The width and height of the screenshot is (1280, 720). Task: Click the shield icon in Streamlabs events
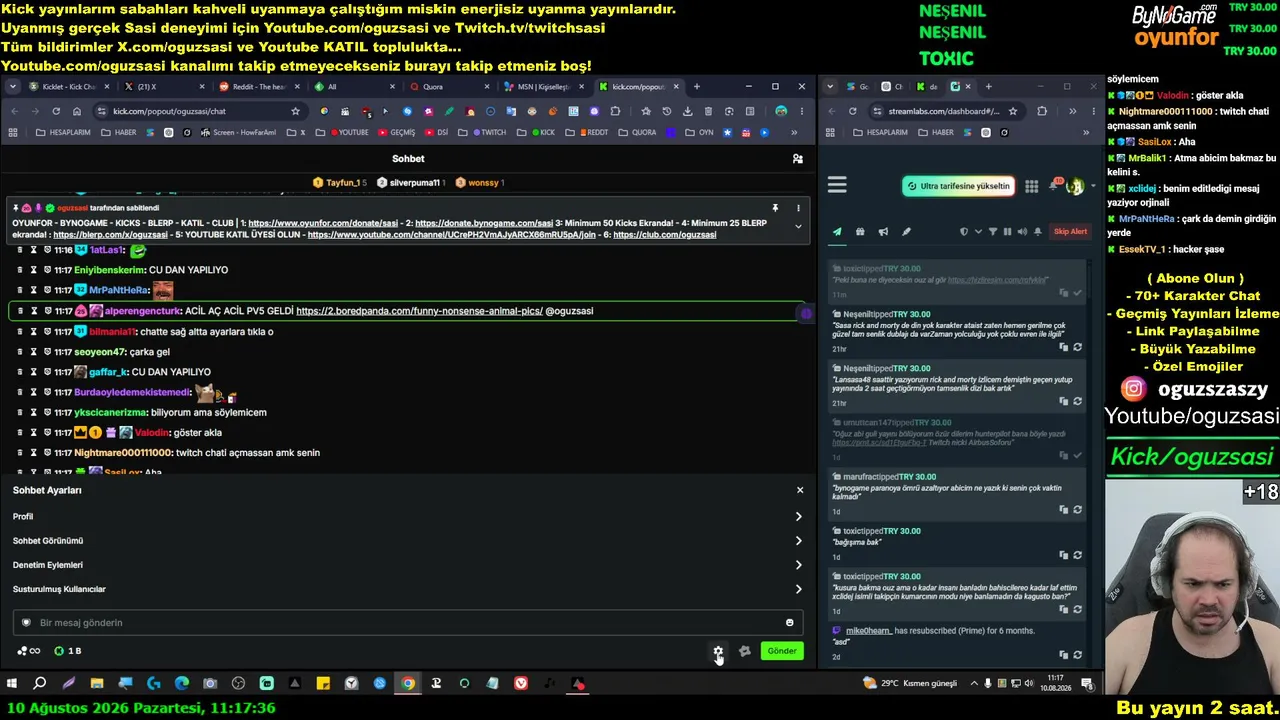(x=964, y=232)
